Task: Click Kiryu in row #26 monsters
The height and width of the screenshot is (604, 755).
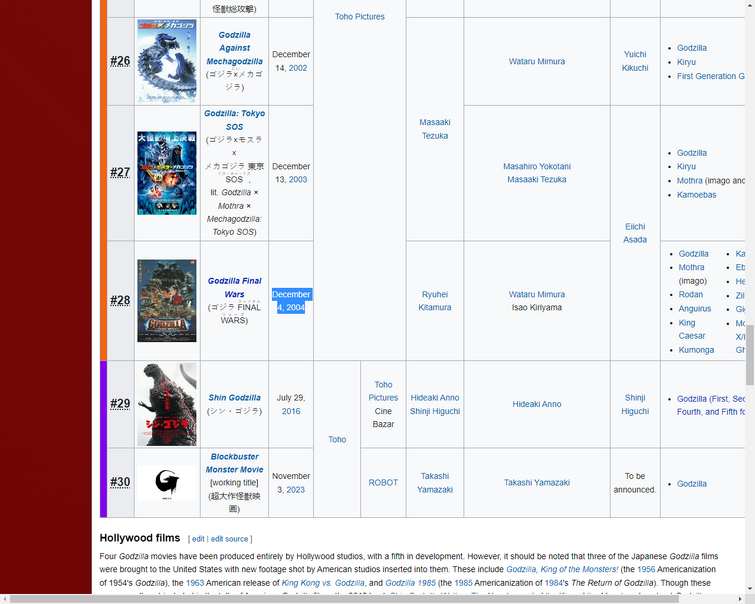Action: (x=686, y=62)
